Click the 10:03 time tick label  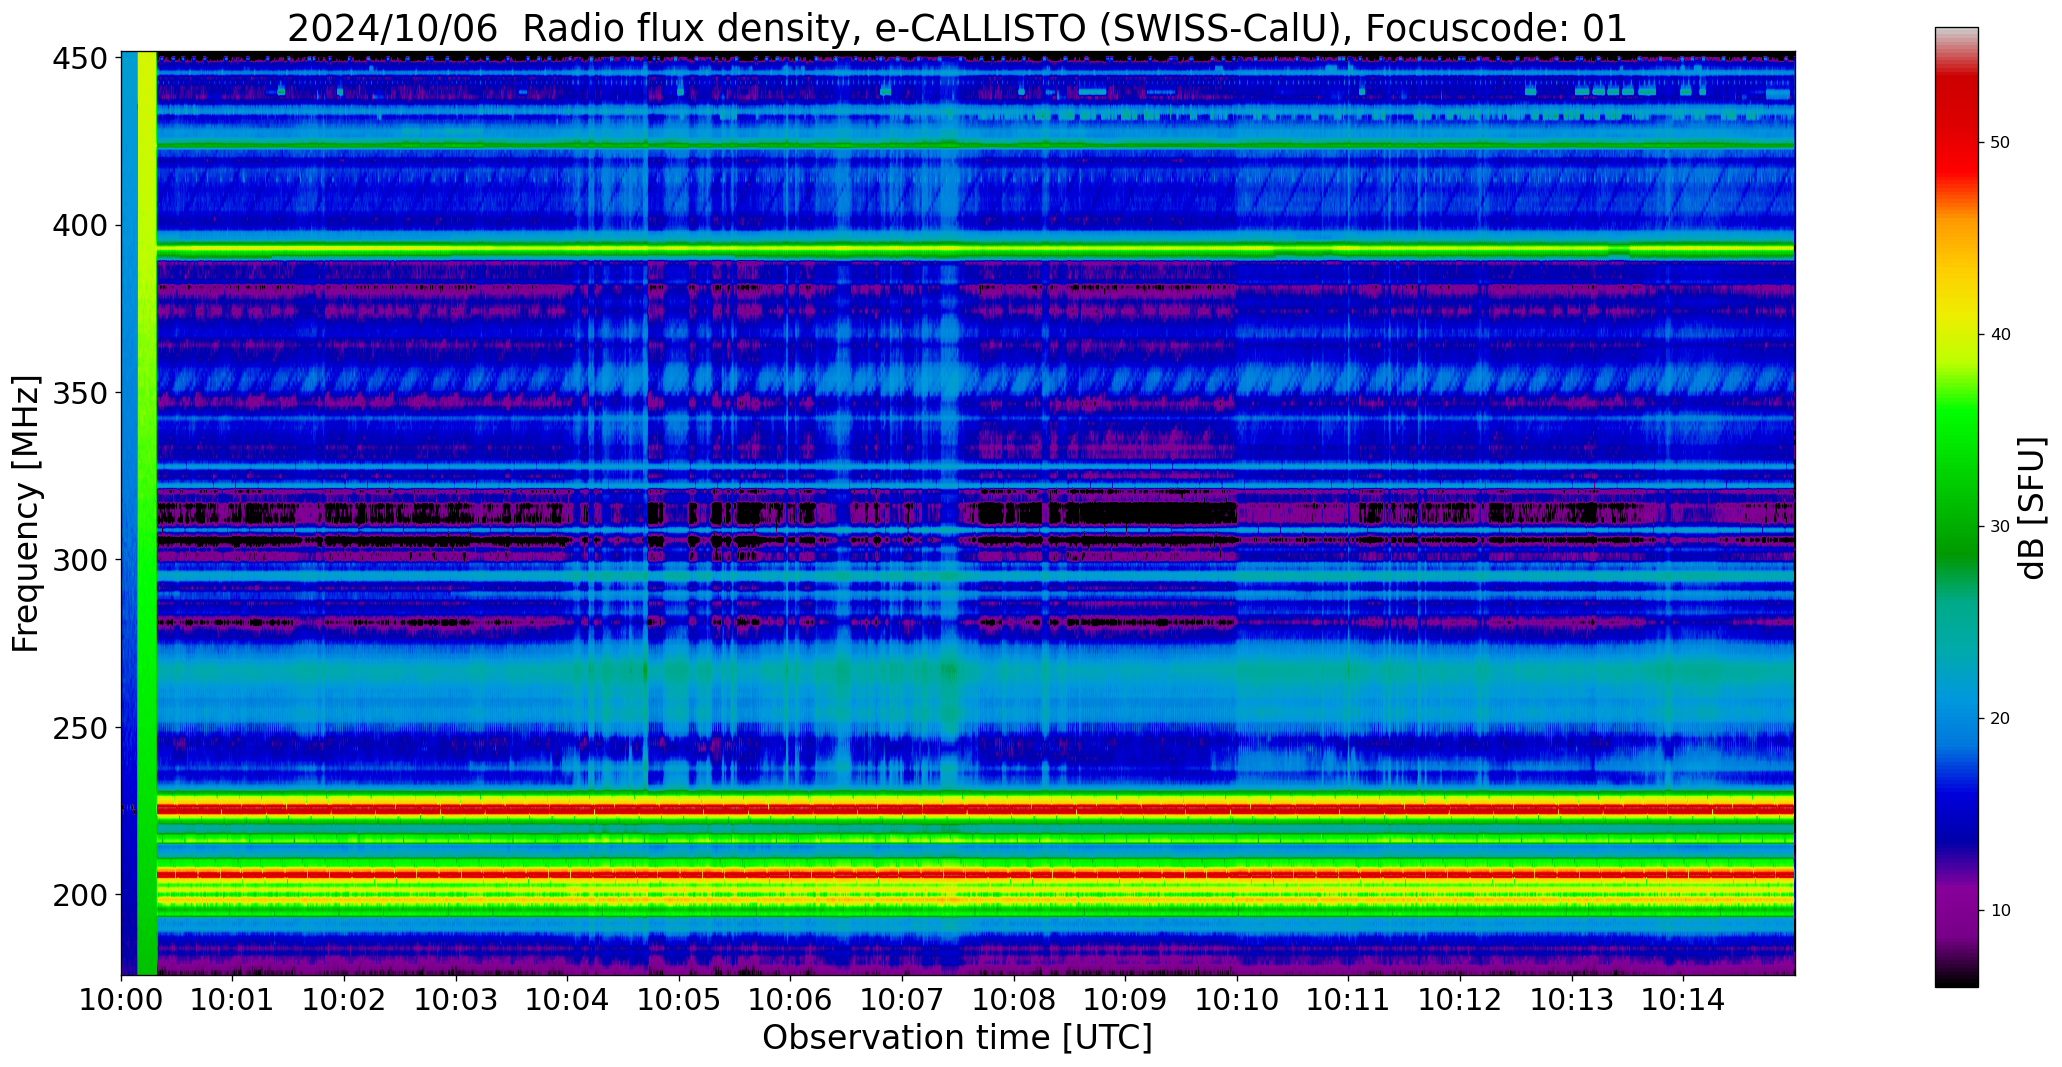pyautogui.click(x=456, y=1000)
